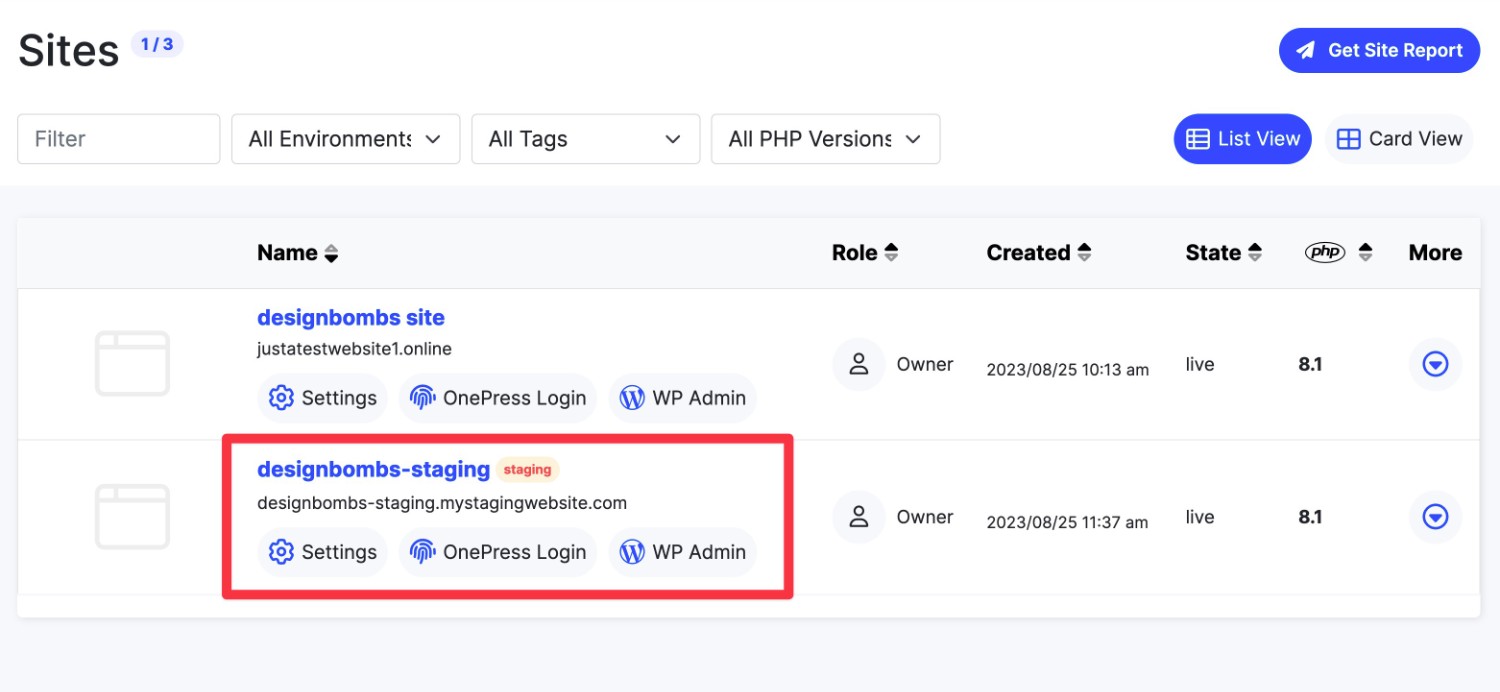1500x692 pixels.
Task: Click the WordPress logo in designbombs site WP Admin
Action: 632,398
